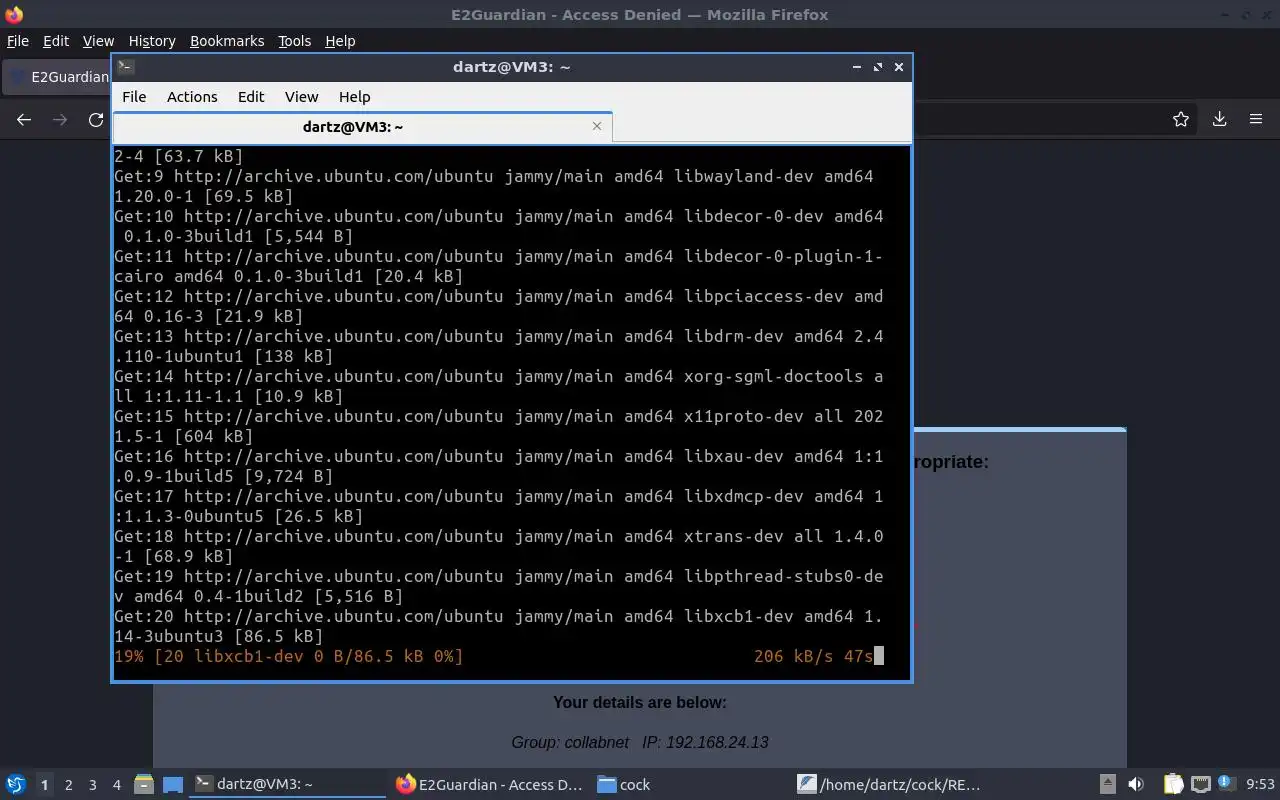Open the terminal Edit menu
This screenshot has width=1280, height=800.
pos(251,97)
